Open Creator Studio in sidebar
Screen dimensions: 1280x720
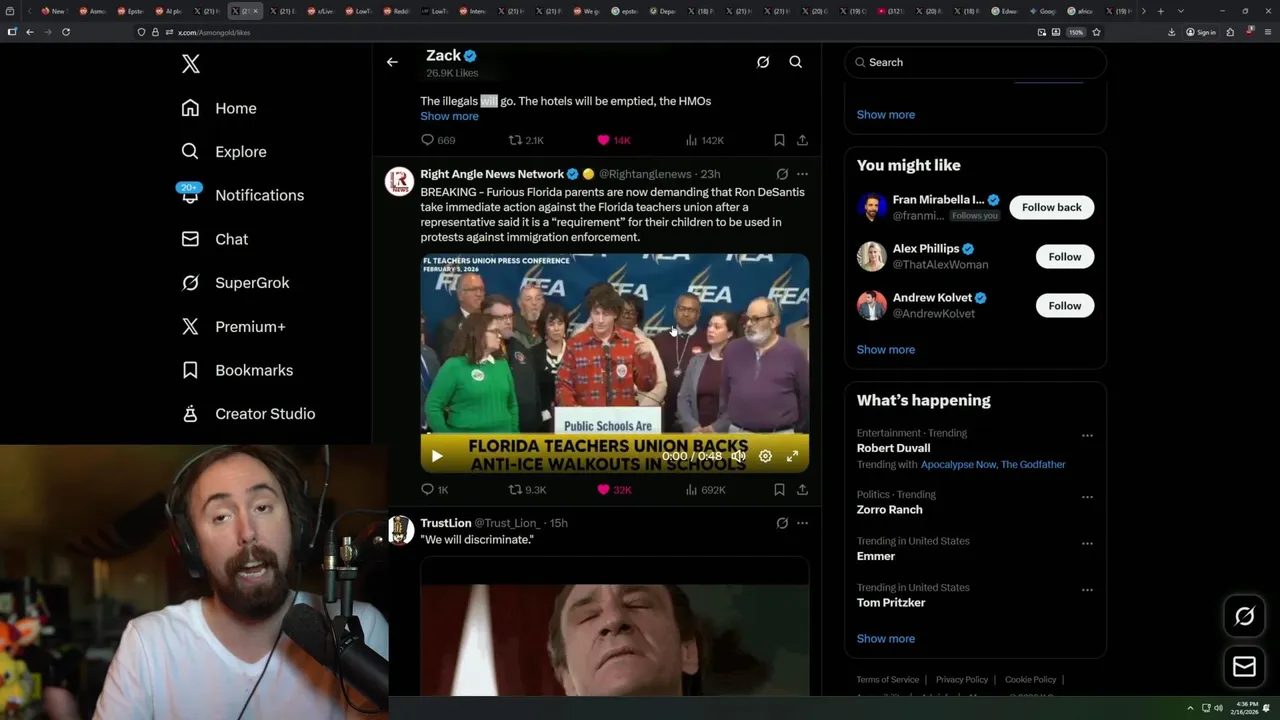point(248,414)
